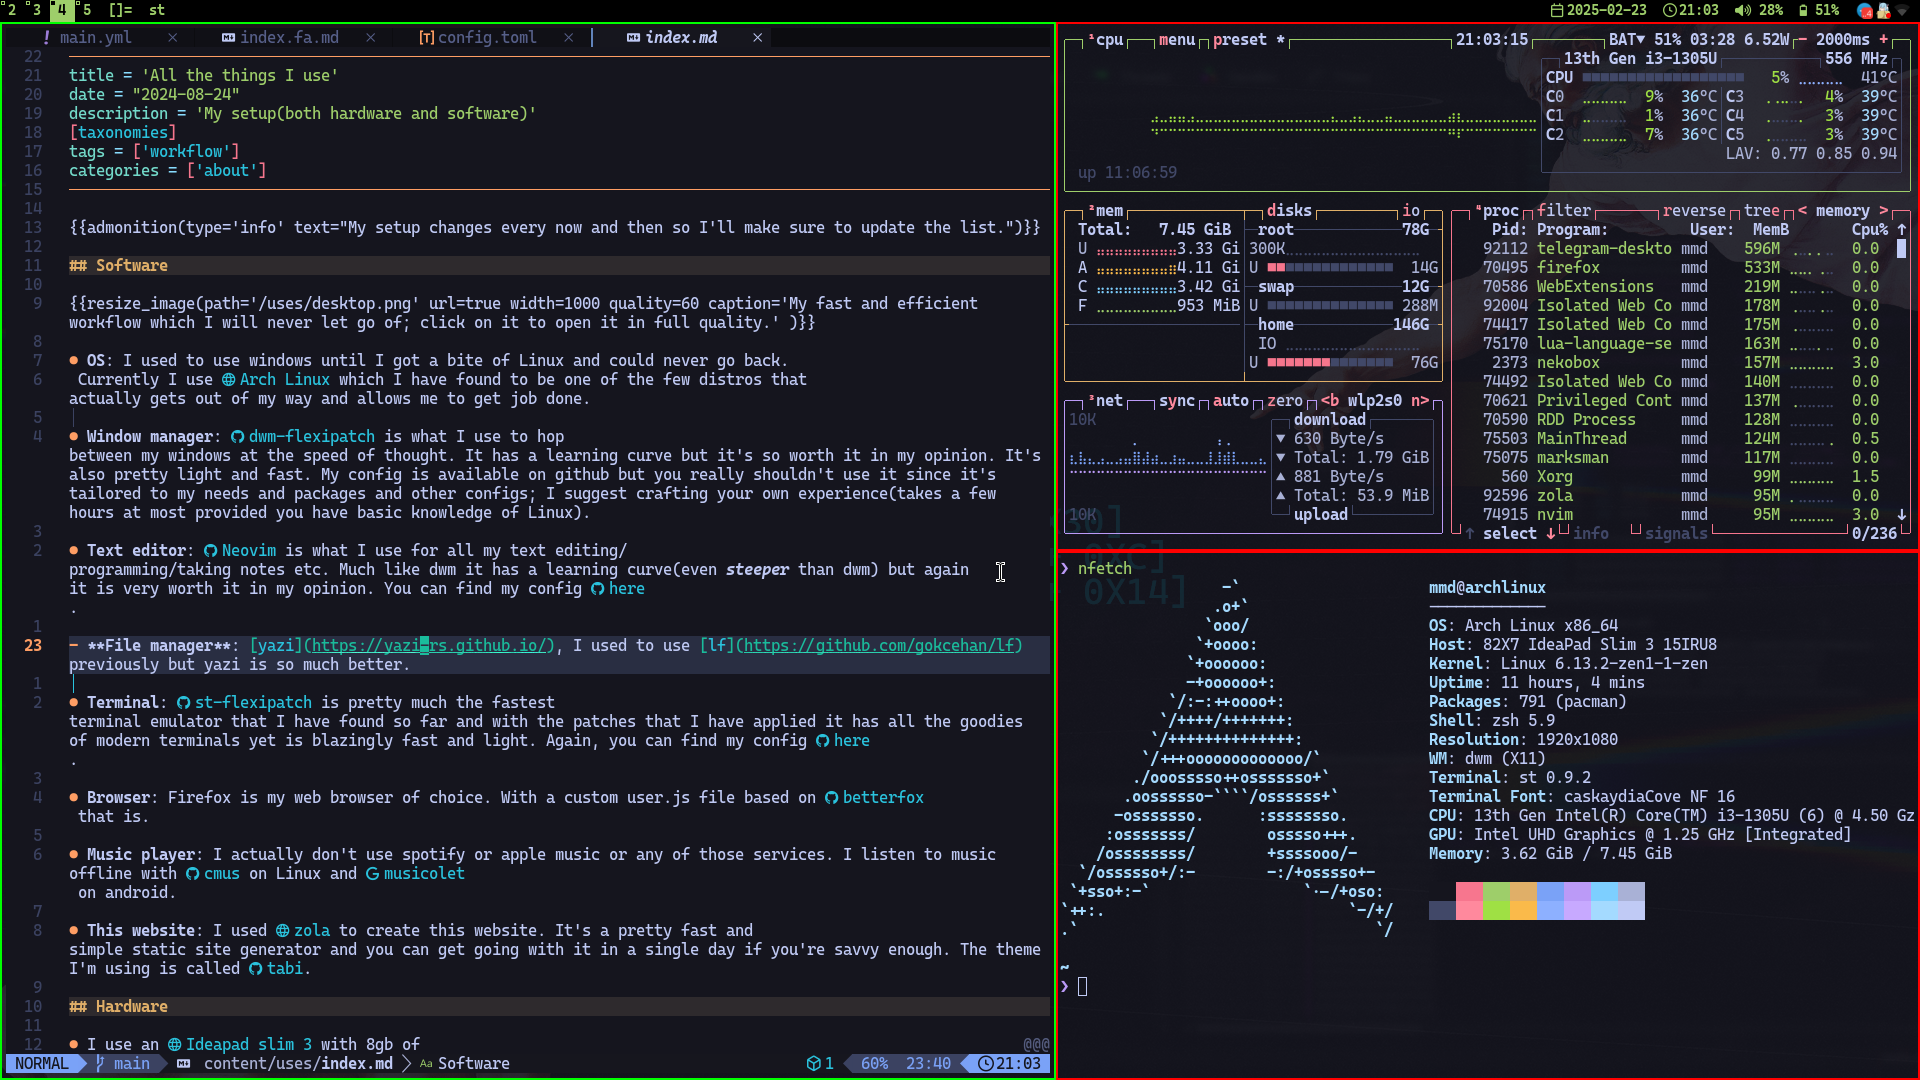
Task: Click the btop proc filter field
Action: pyautogui.click(x=1564, y=211)
